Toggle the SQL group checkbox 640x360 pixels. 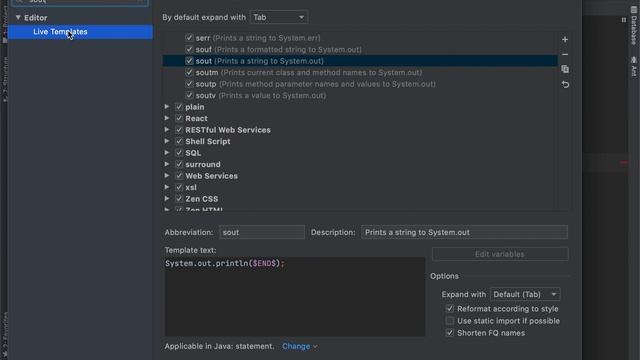tap(179, 153)
